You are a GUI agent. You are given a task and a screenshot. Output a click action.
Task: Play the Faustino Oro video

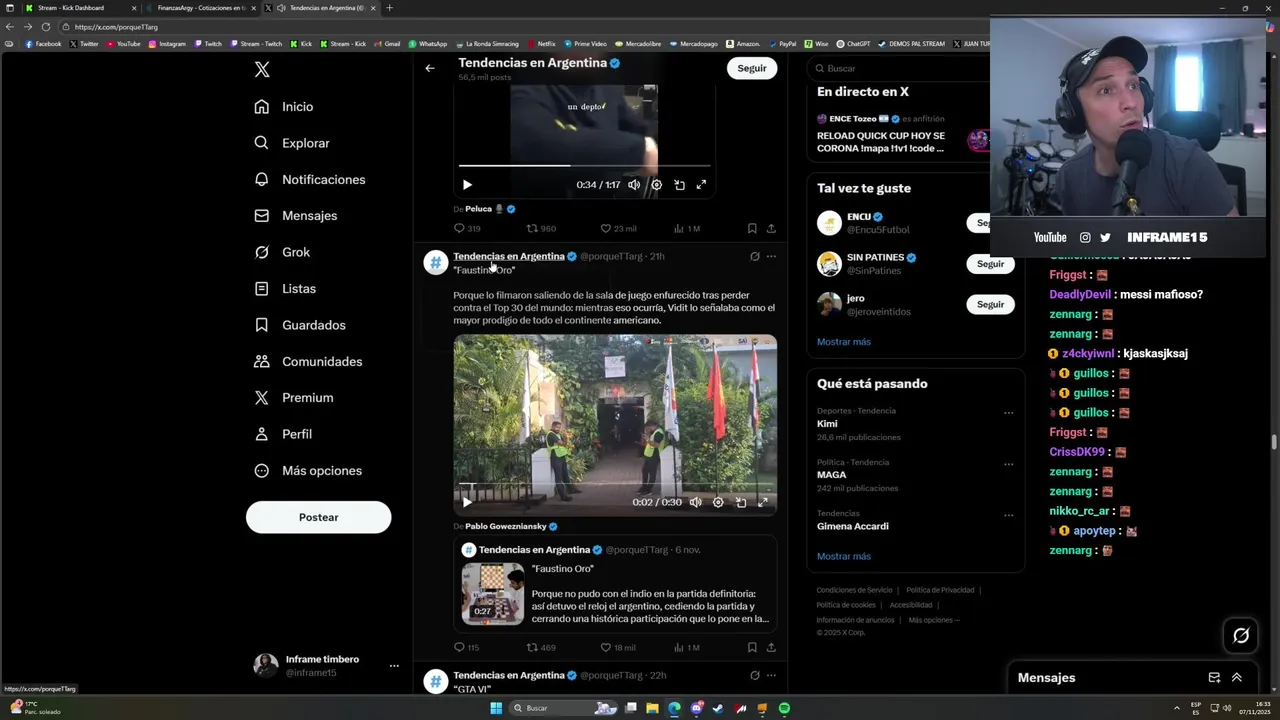coord(467,503)
